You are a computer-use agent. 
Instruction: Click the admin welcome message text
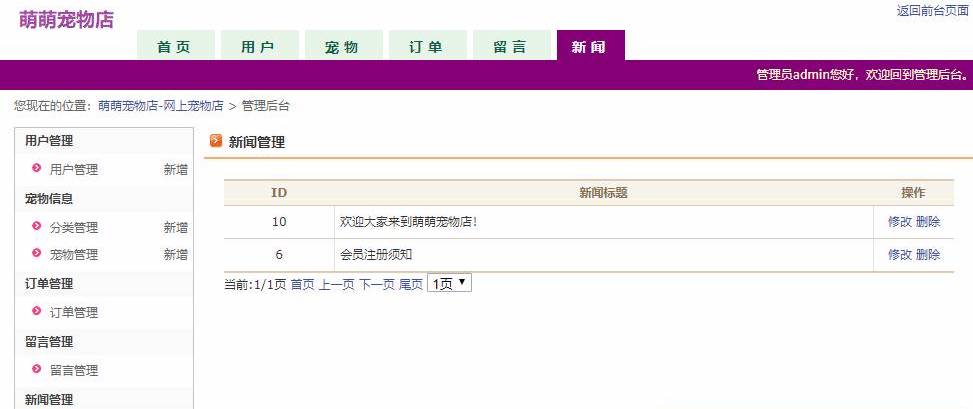(x=862, y=75)
